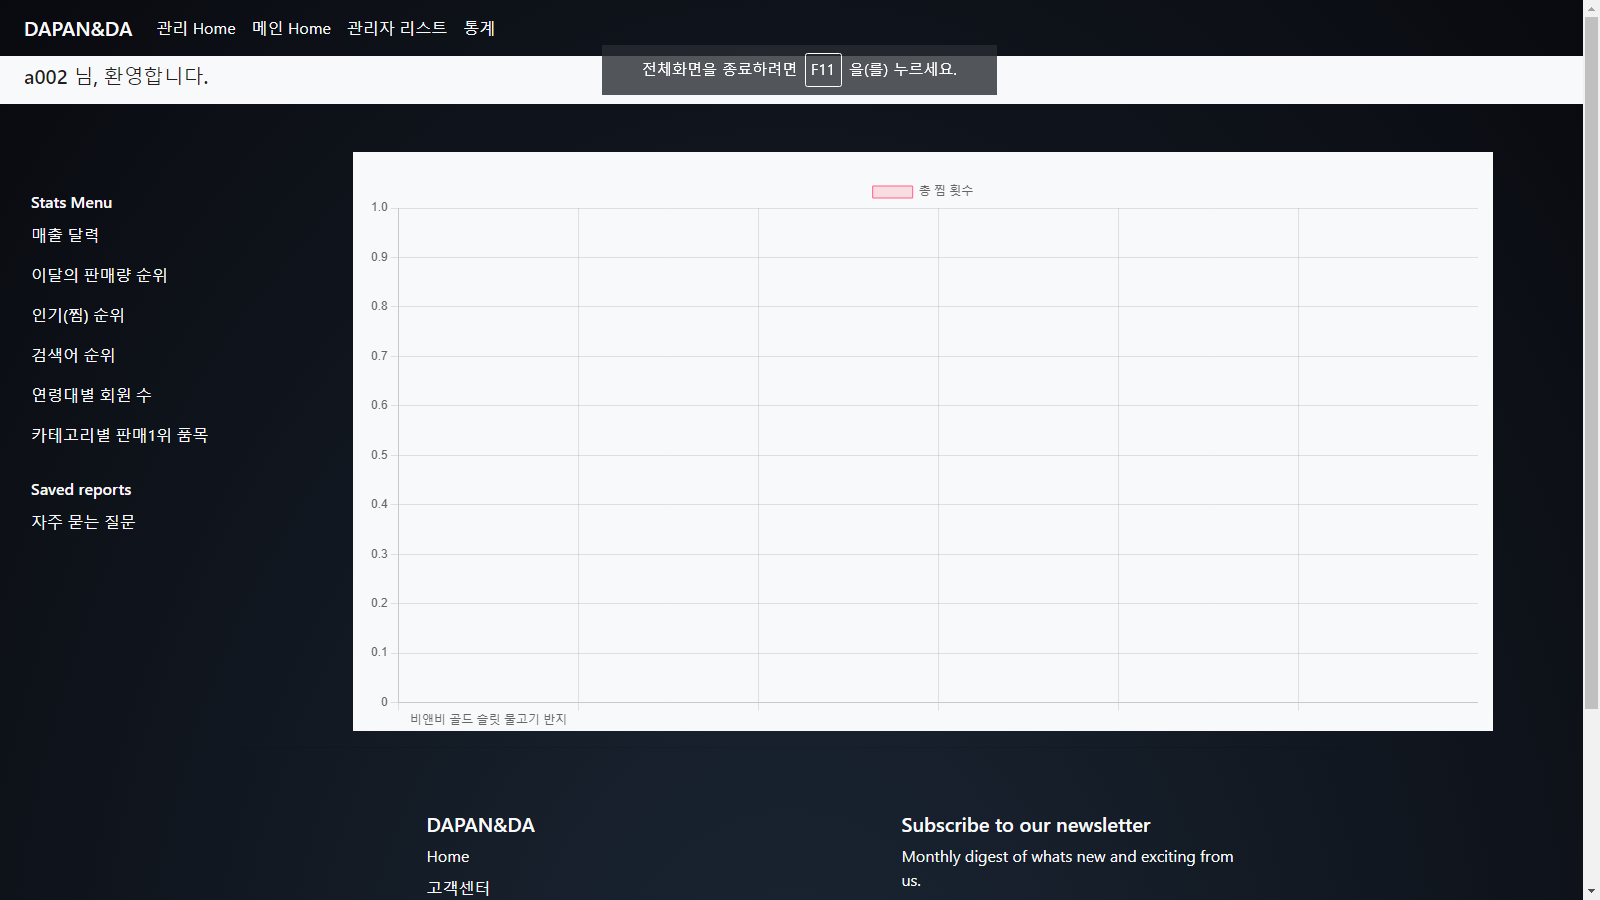Select 관리자 리스트 in the top navigation

(396, 29)
